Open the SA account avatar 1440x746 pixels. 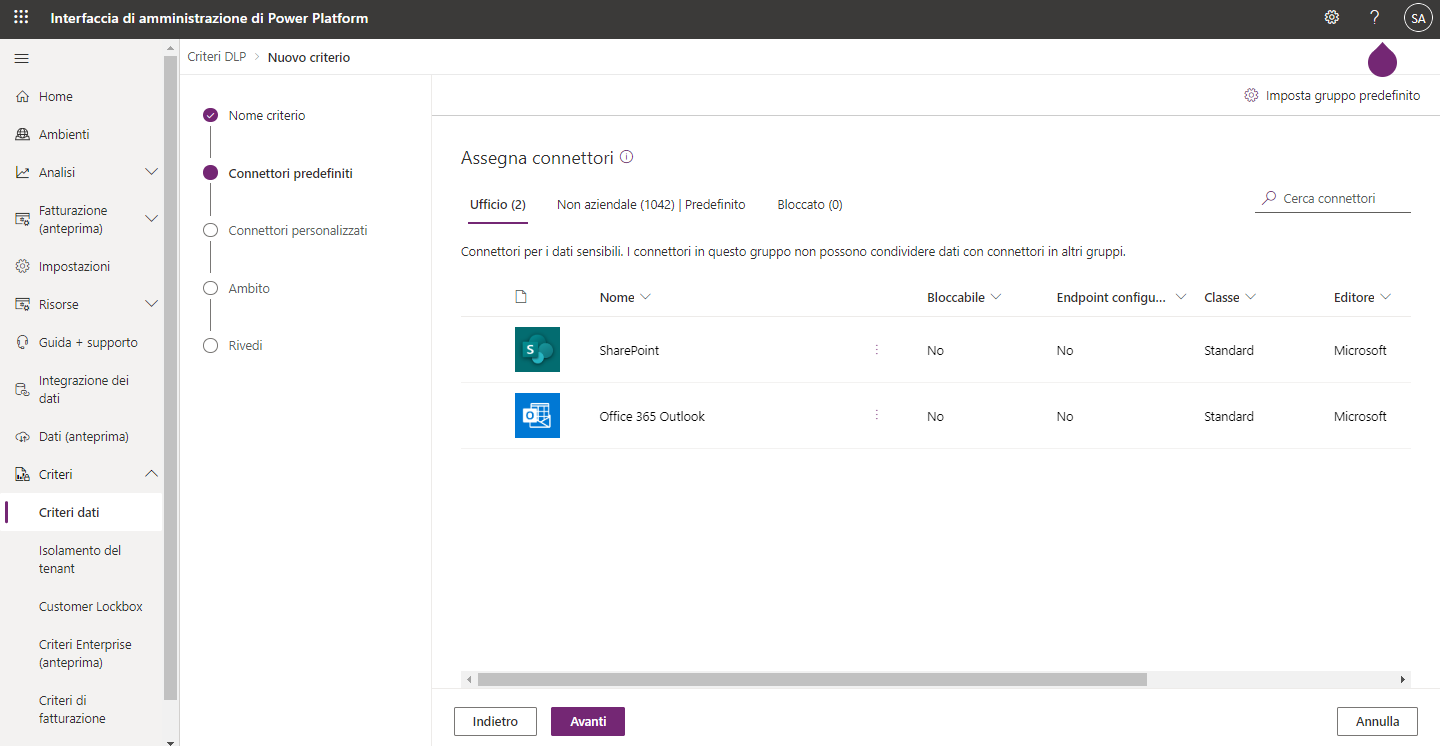1418,17
